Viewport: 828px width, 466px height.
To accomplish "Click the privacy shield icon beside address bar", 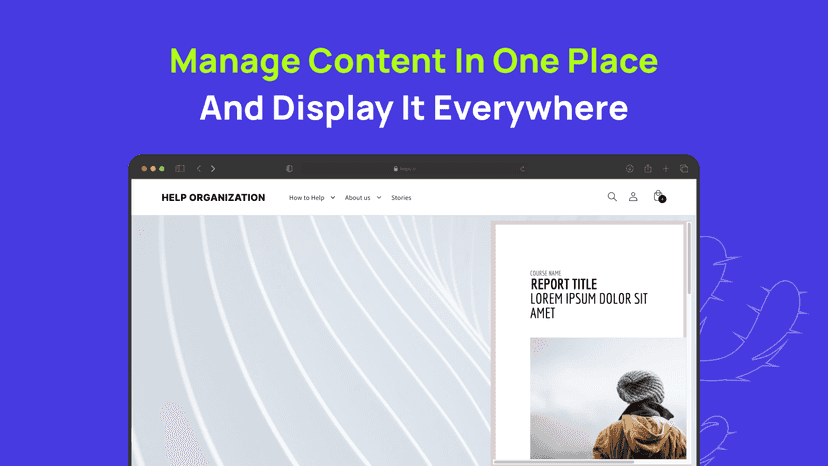I will pos(289,169).
